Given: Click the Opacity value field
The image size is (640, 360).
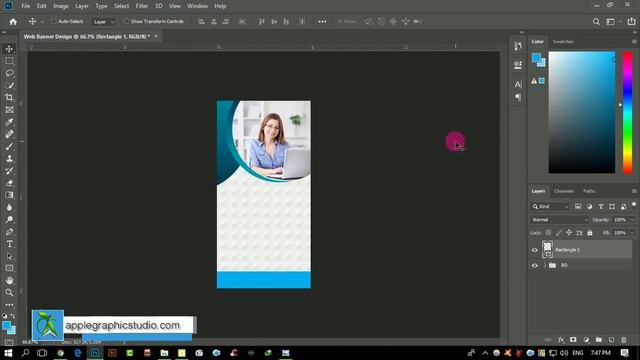Looking at the screenshot, I should (x=620, y=220).
